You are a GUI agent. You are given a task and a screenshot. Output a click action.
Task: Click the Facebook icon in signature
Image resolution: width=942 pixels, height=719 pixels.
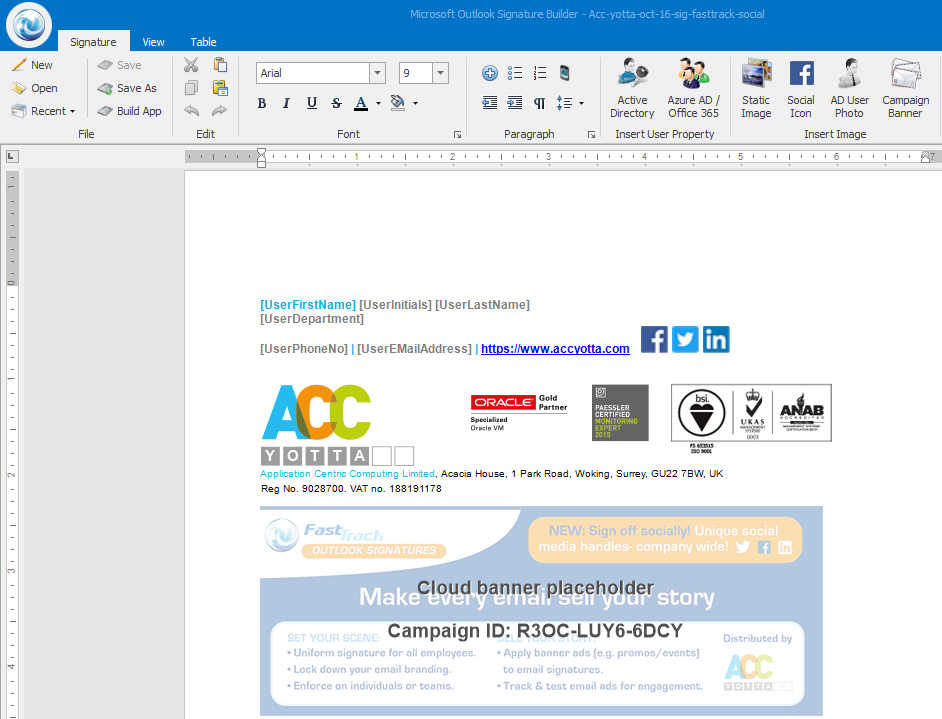click(654, 339)
